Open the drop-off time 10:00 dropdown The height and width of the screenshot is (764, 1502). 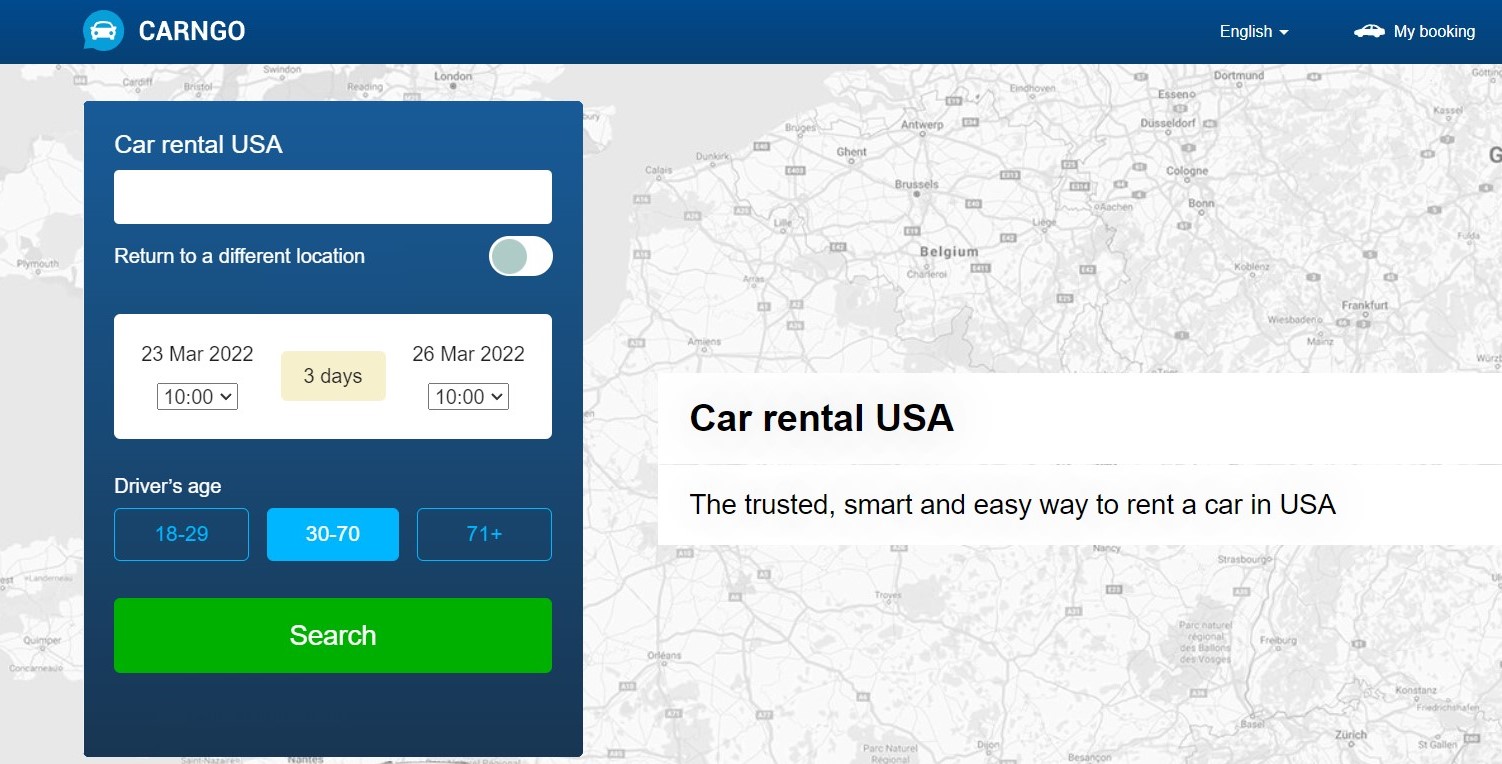[468, 397]
